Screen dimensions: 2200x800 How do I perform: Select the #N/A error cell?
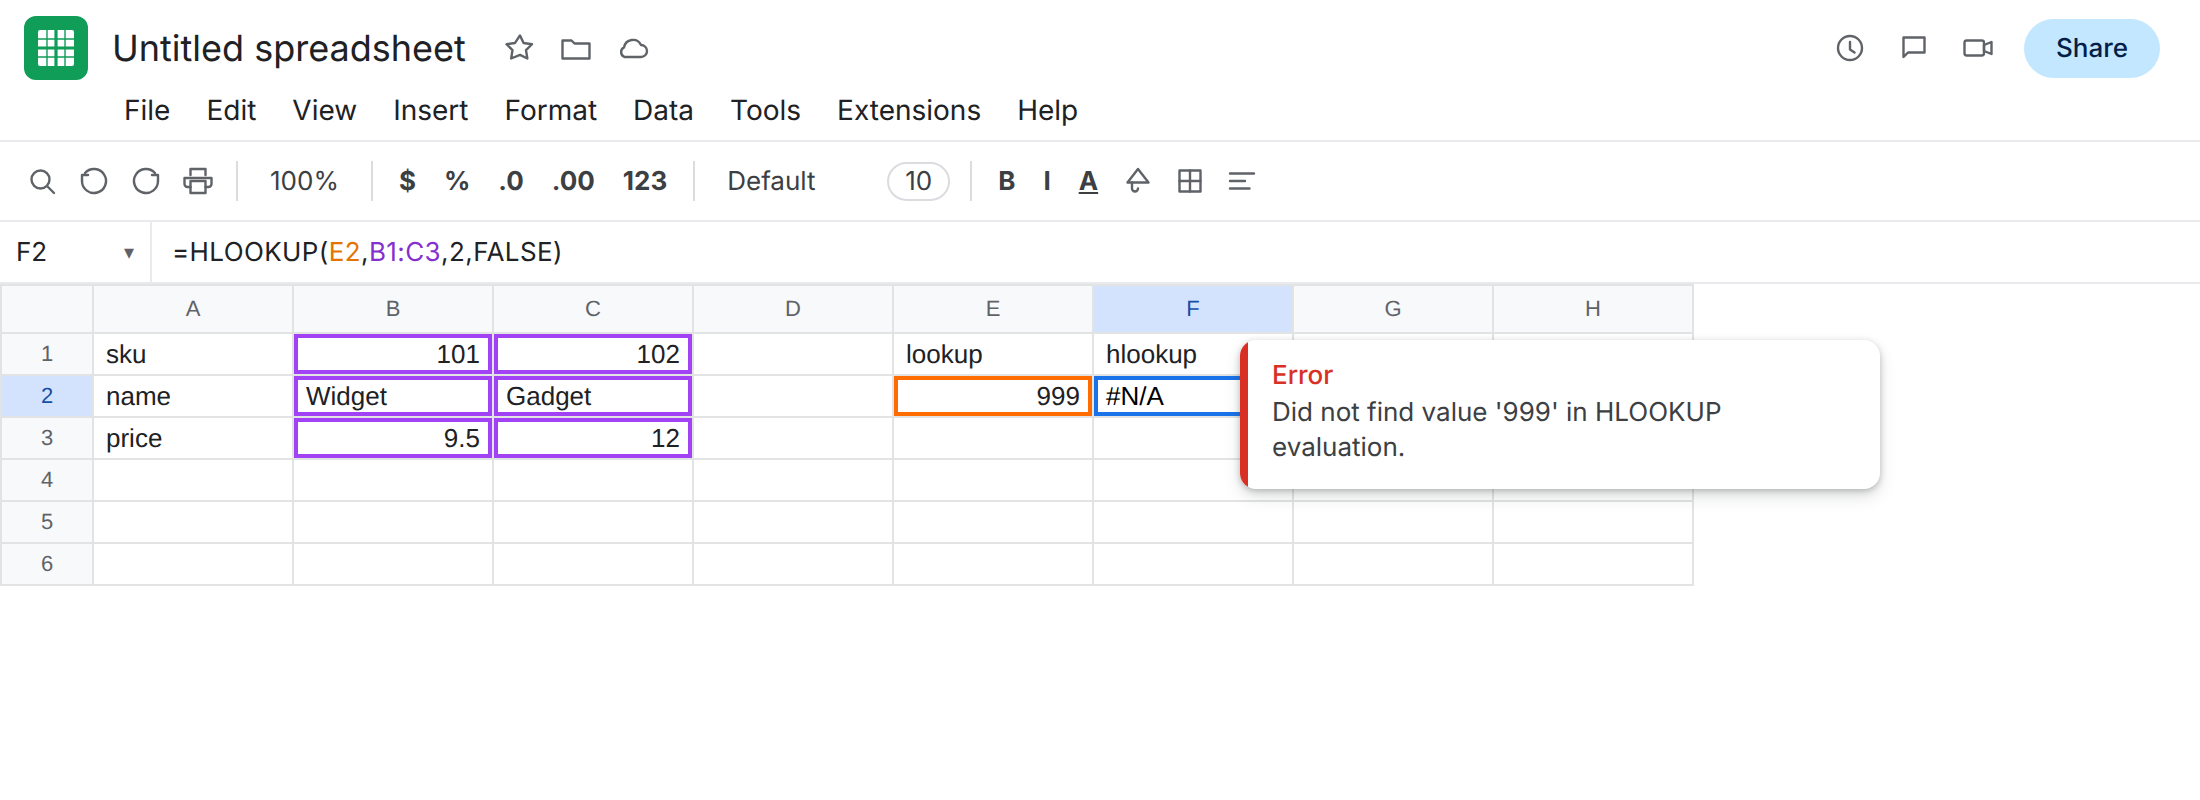click(x=1167, y=396)
